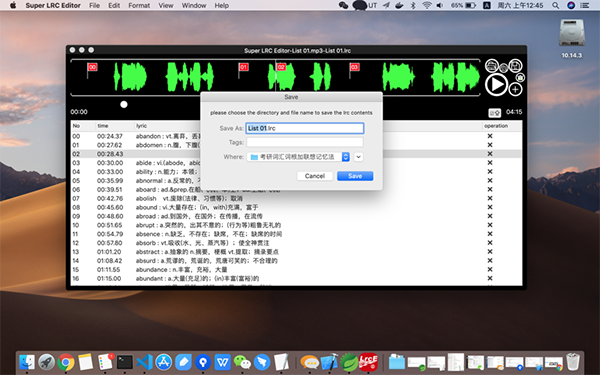Click the 'lyric' column header
The image size is (600, 375).
pos(142,126)
